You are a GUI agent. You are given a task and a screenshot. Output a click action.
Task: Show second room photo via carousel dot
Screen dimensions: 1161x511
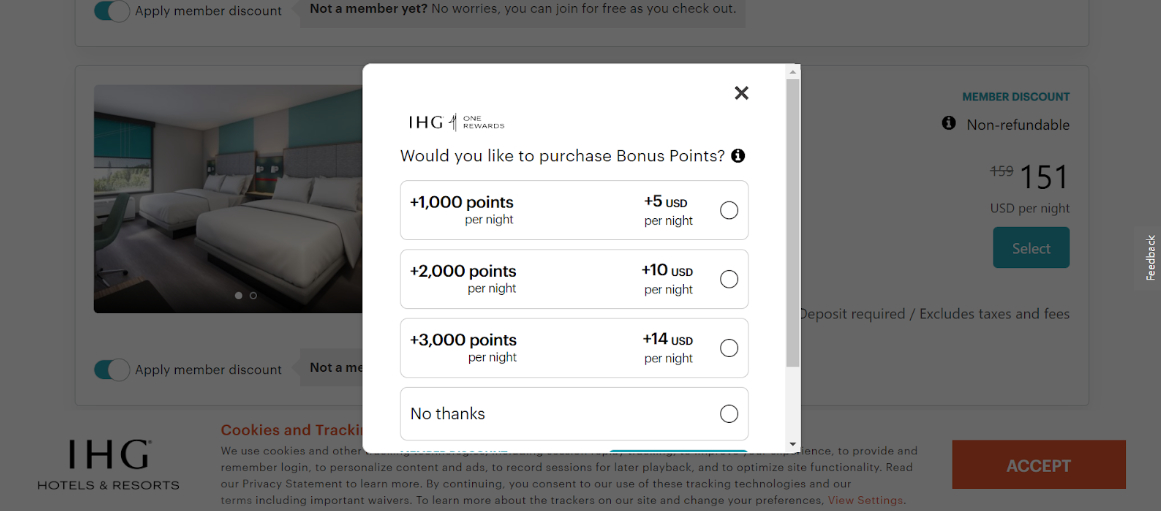253,296
